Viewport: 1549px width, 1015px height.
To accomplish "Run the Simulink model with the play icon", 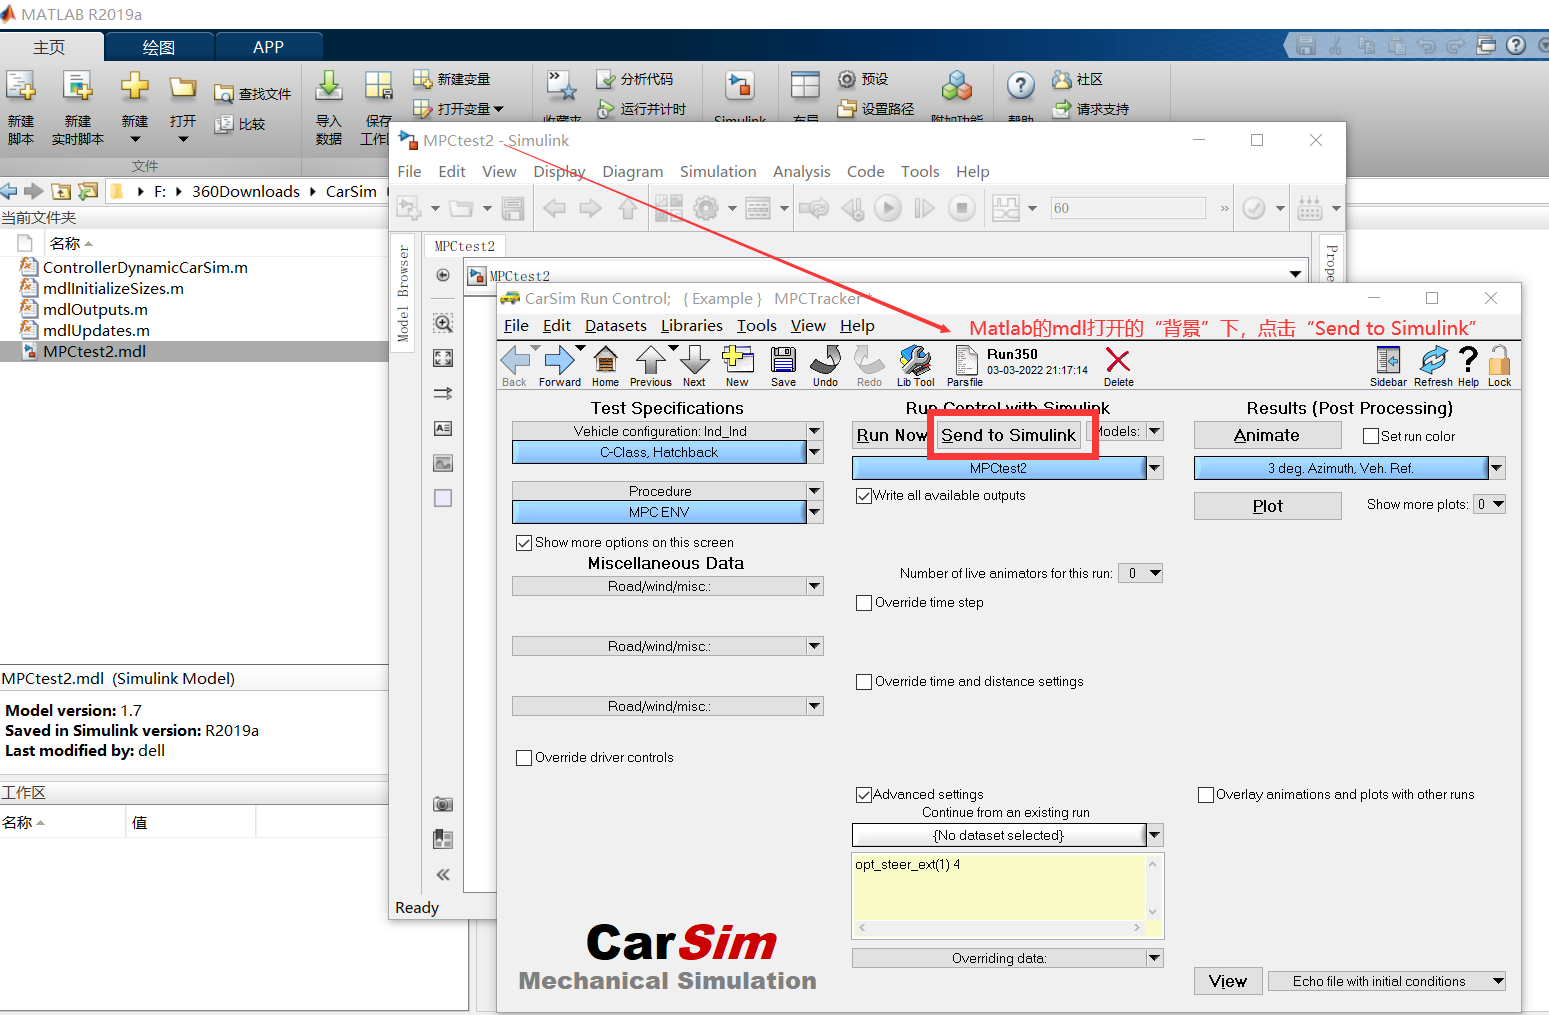I will 888,208.
